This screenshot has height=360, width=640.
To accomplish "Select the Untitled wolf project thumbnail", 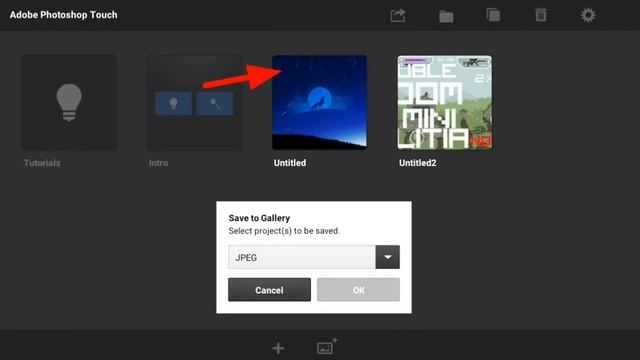I will (x=320, y=102).
